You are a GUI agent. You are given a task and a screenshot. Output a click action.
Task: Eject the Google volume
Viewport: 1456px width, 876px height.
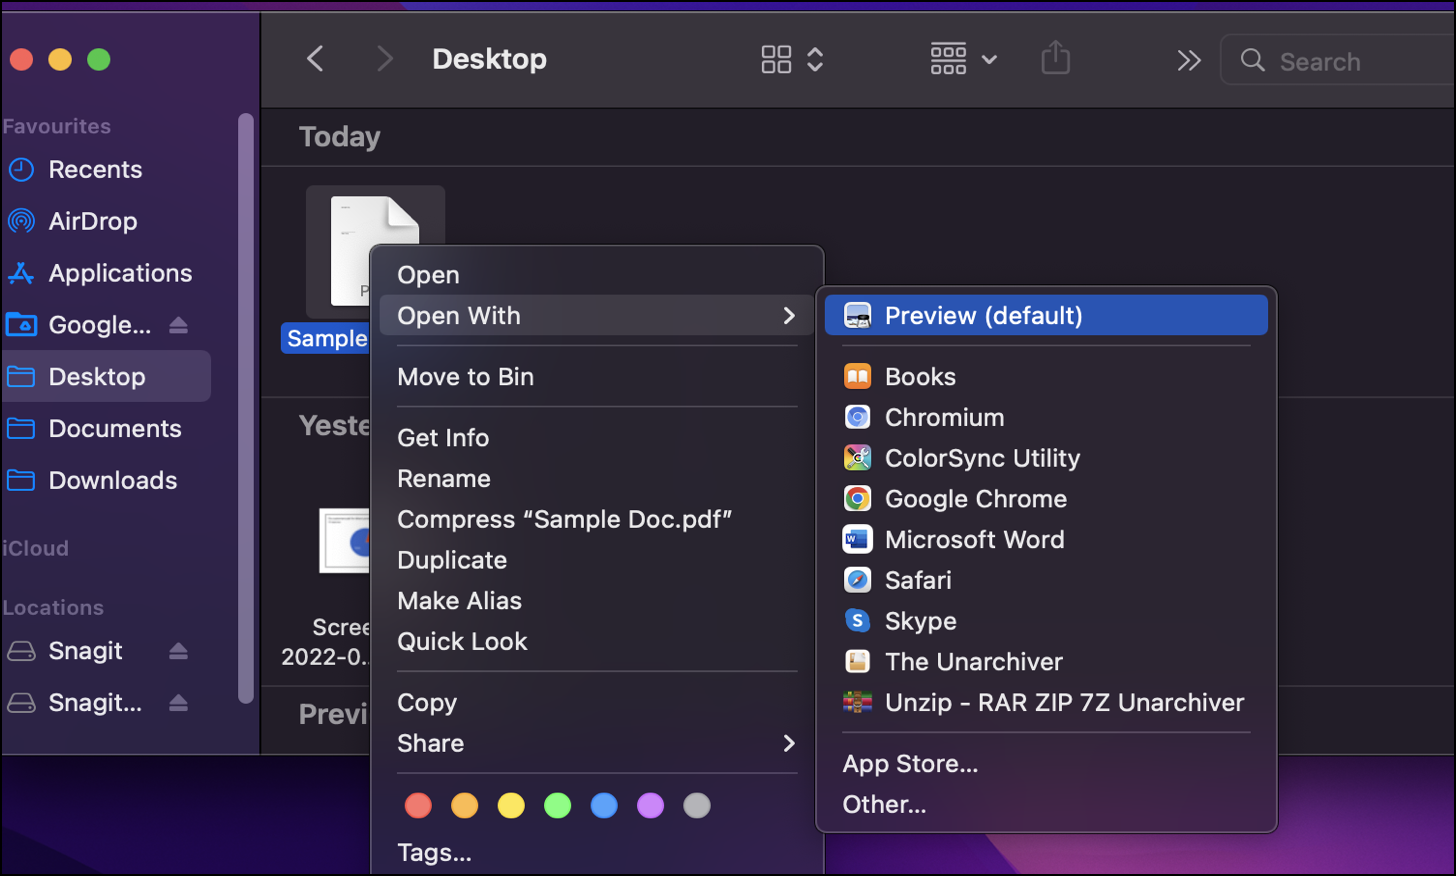tap(178, 325)
